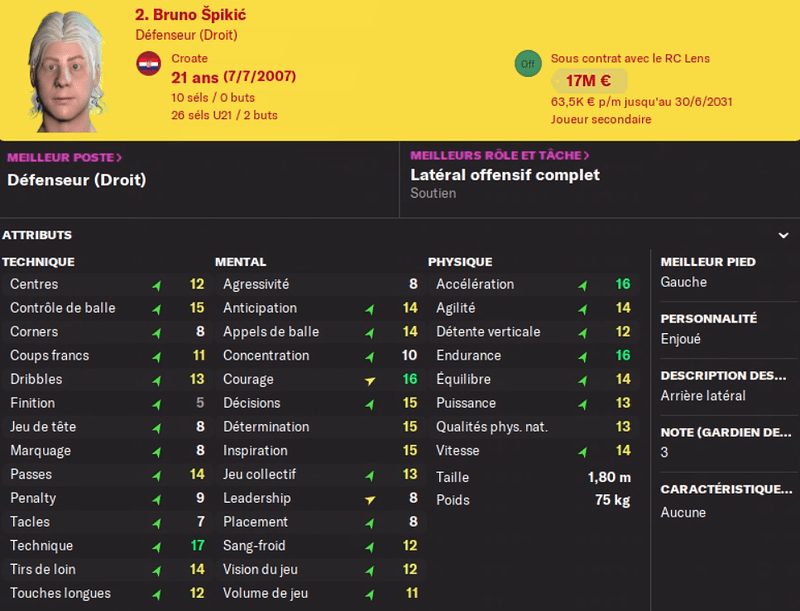800x611 pixels.
Task: Click the green arrow beside Vitesse
Action: 583,451
